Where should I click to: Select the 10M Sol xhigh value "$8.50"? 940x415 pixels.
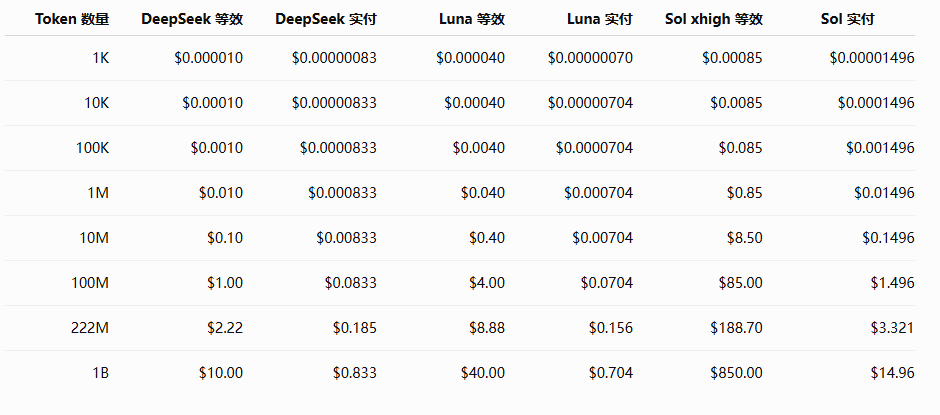745,238
